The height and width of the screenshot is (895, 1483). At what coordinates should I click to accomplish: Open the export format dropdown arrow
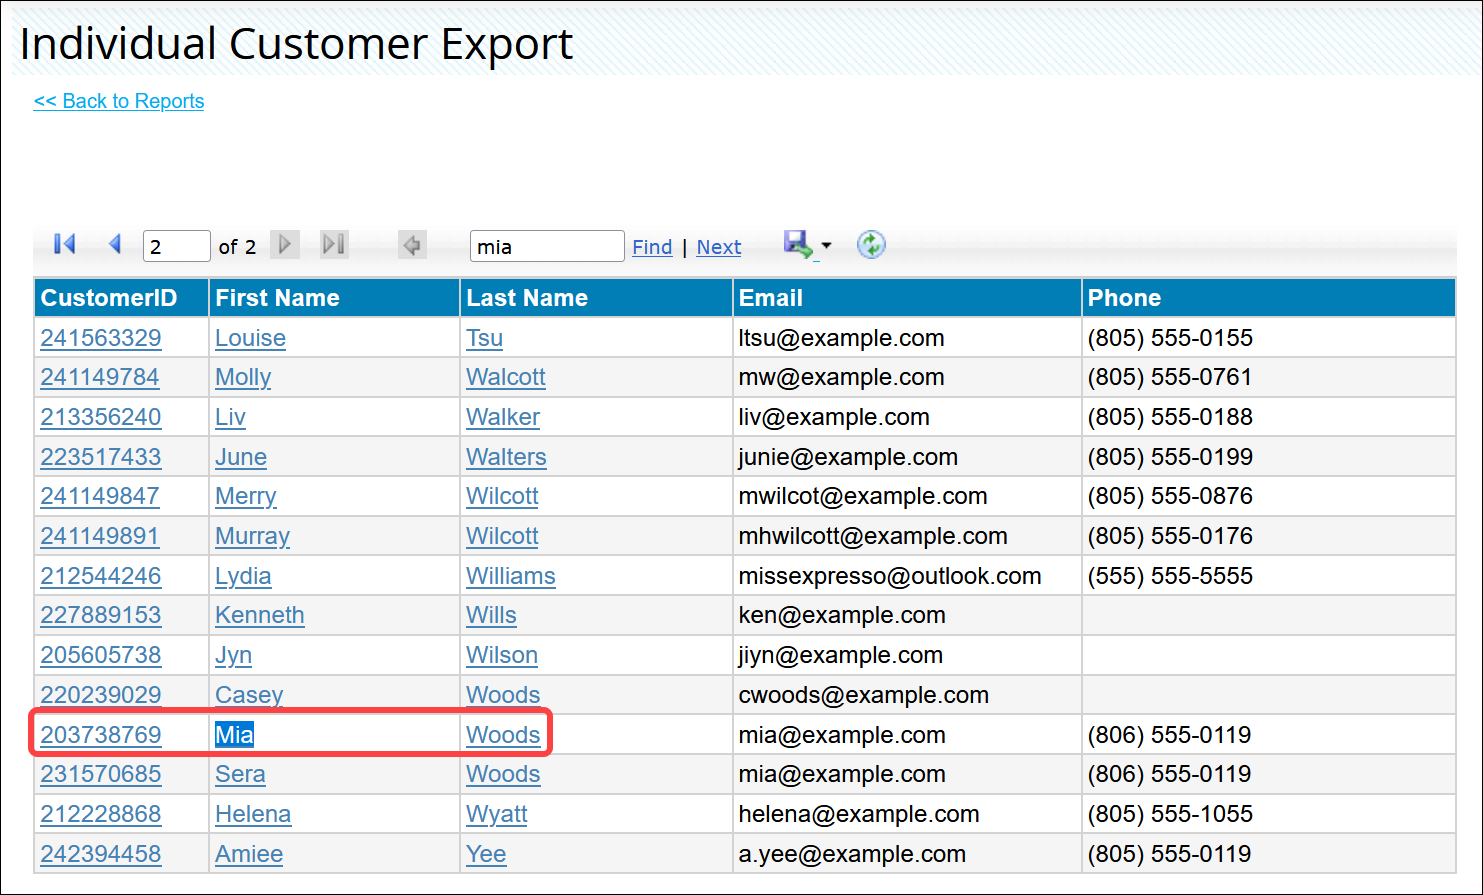[826, 245]
